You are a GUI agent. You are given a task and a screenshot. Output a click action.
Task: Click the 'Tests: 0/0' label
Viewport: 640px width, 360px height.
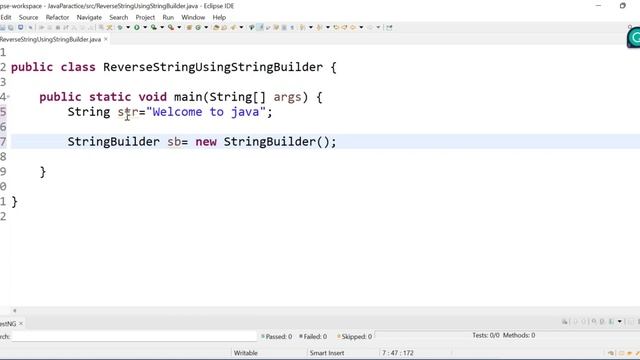(x=486, y=335)
